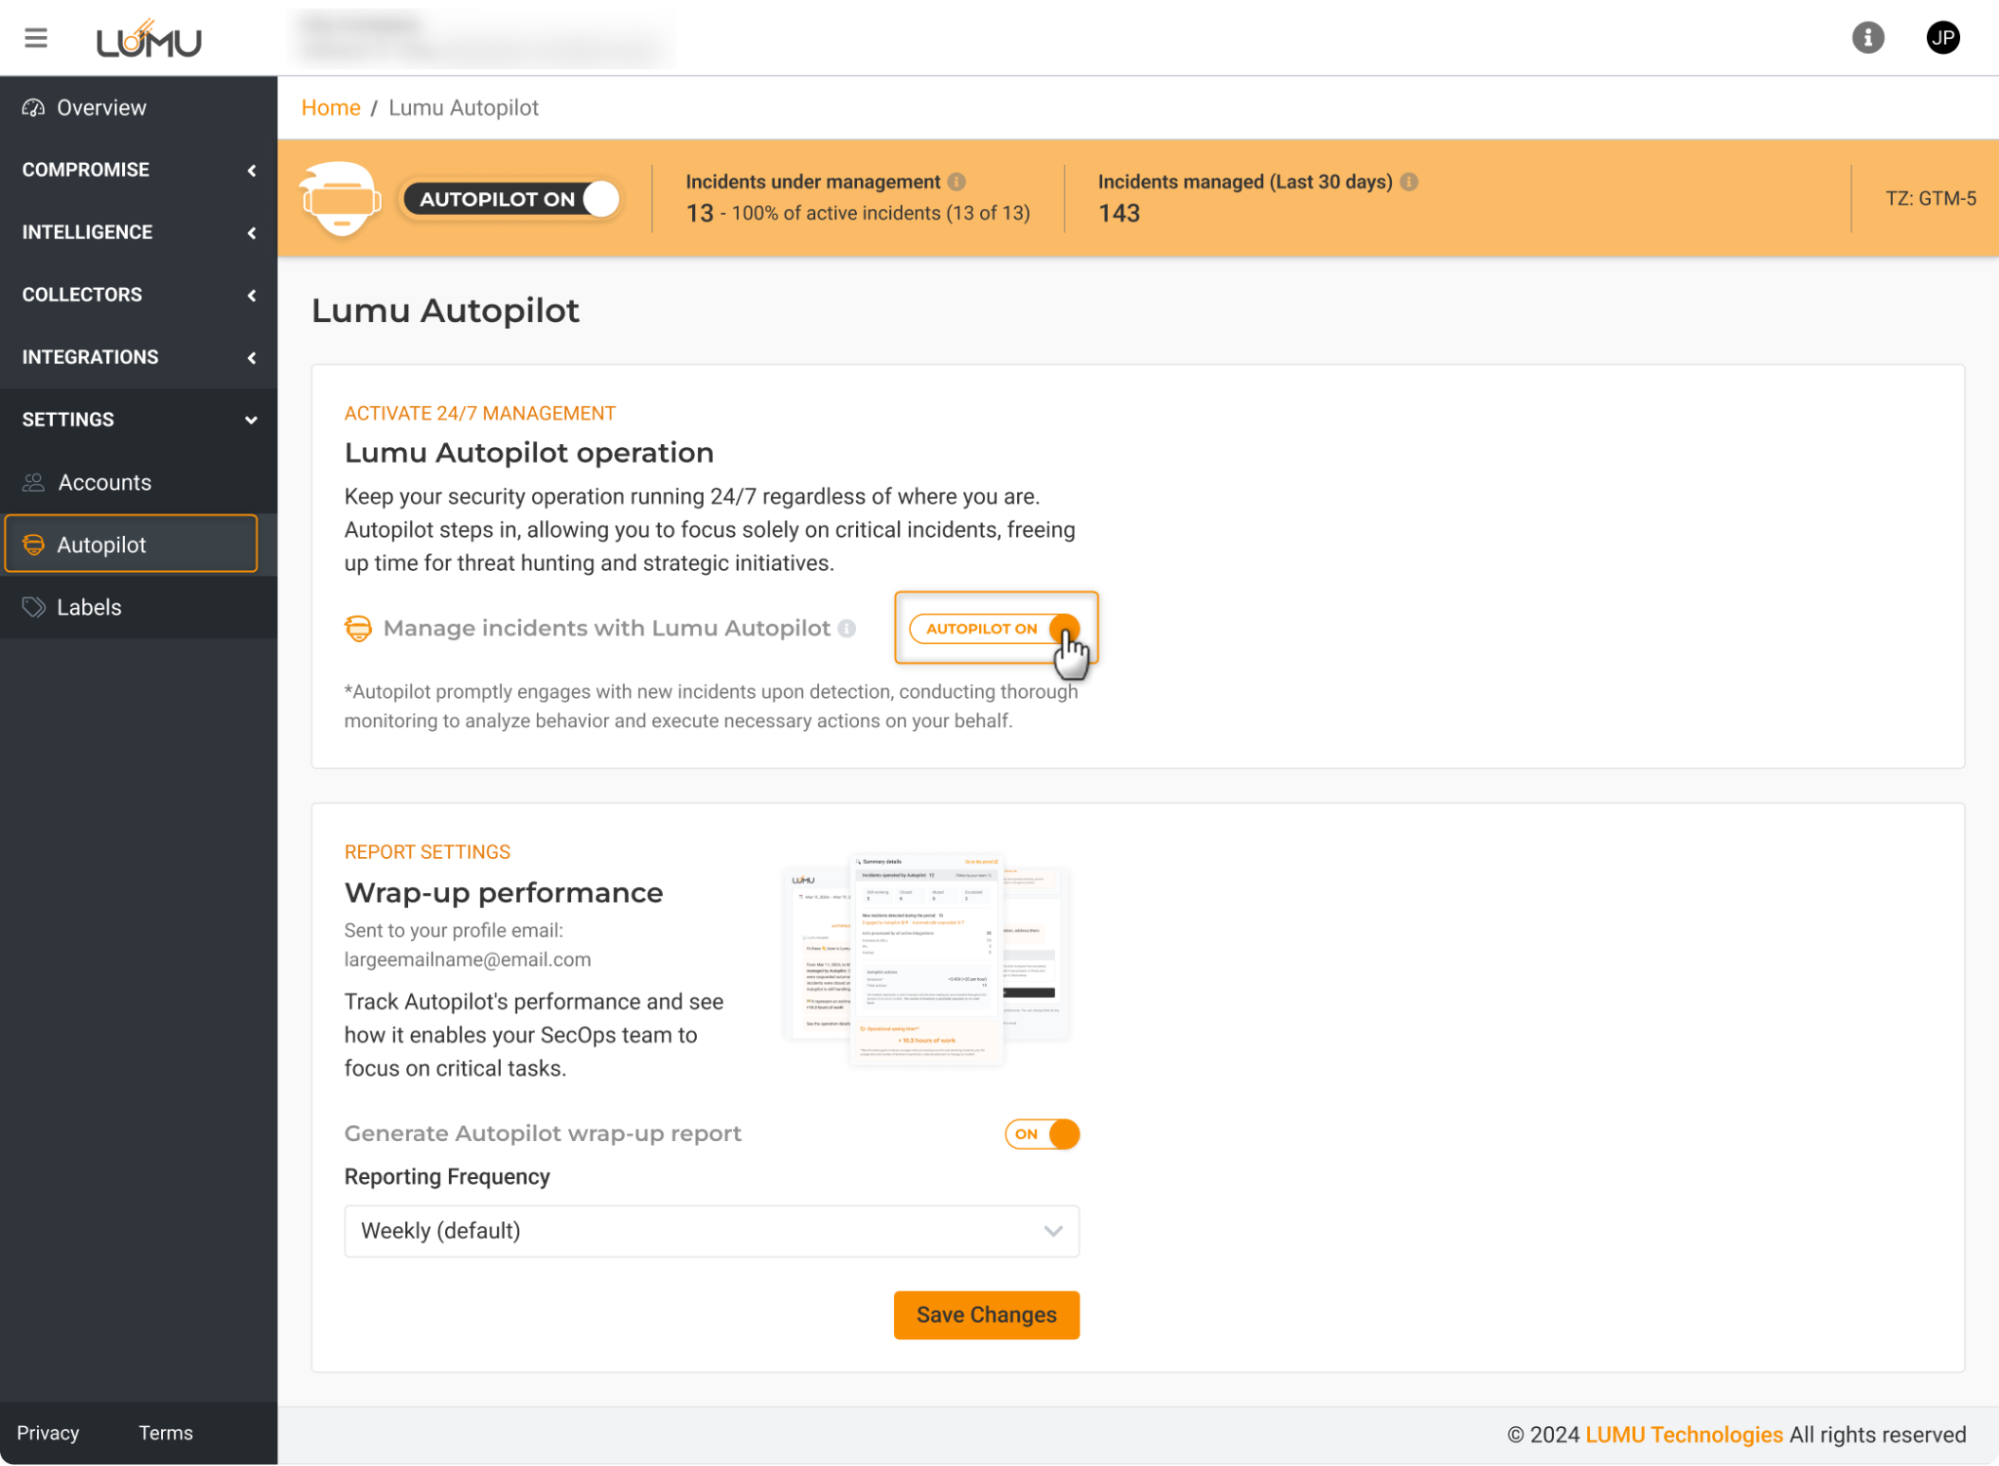Go to Home breadcrumb link
Image resolution: width=1999 pixels, height=1466 pixels.
330,108
